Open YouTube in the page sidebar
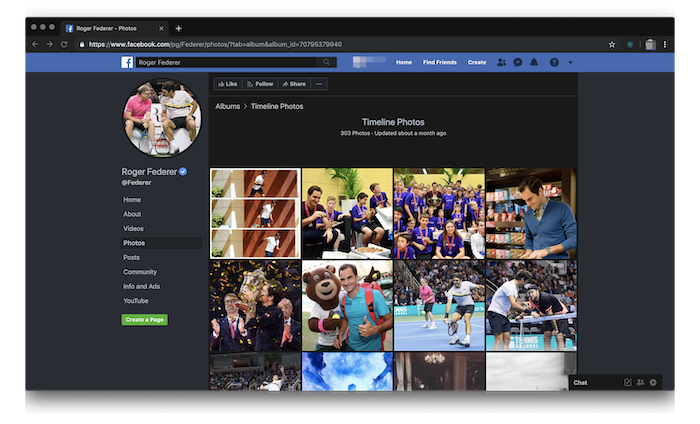Viewport: 700px width, 424px height. (135, 301)
